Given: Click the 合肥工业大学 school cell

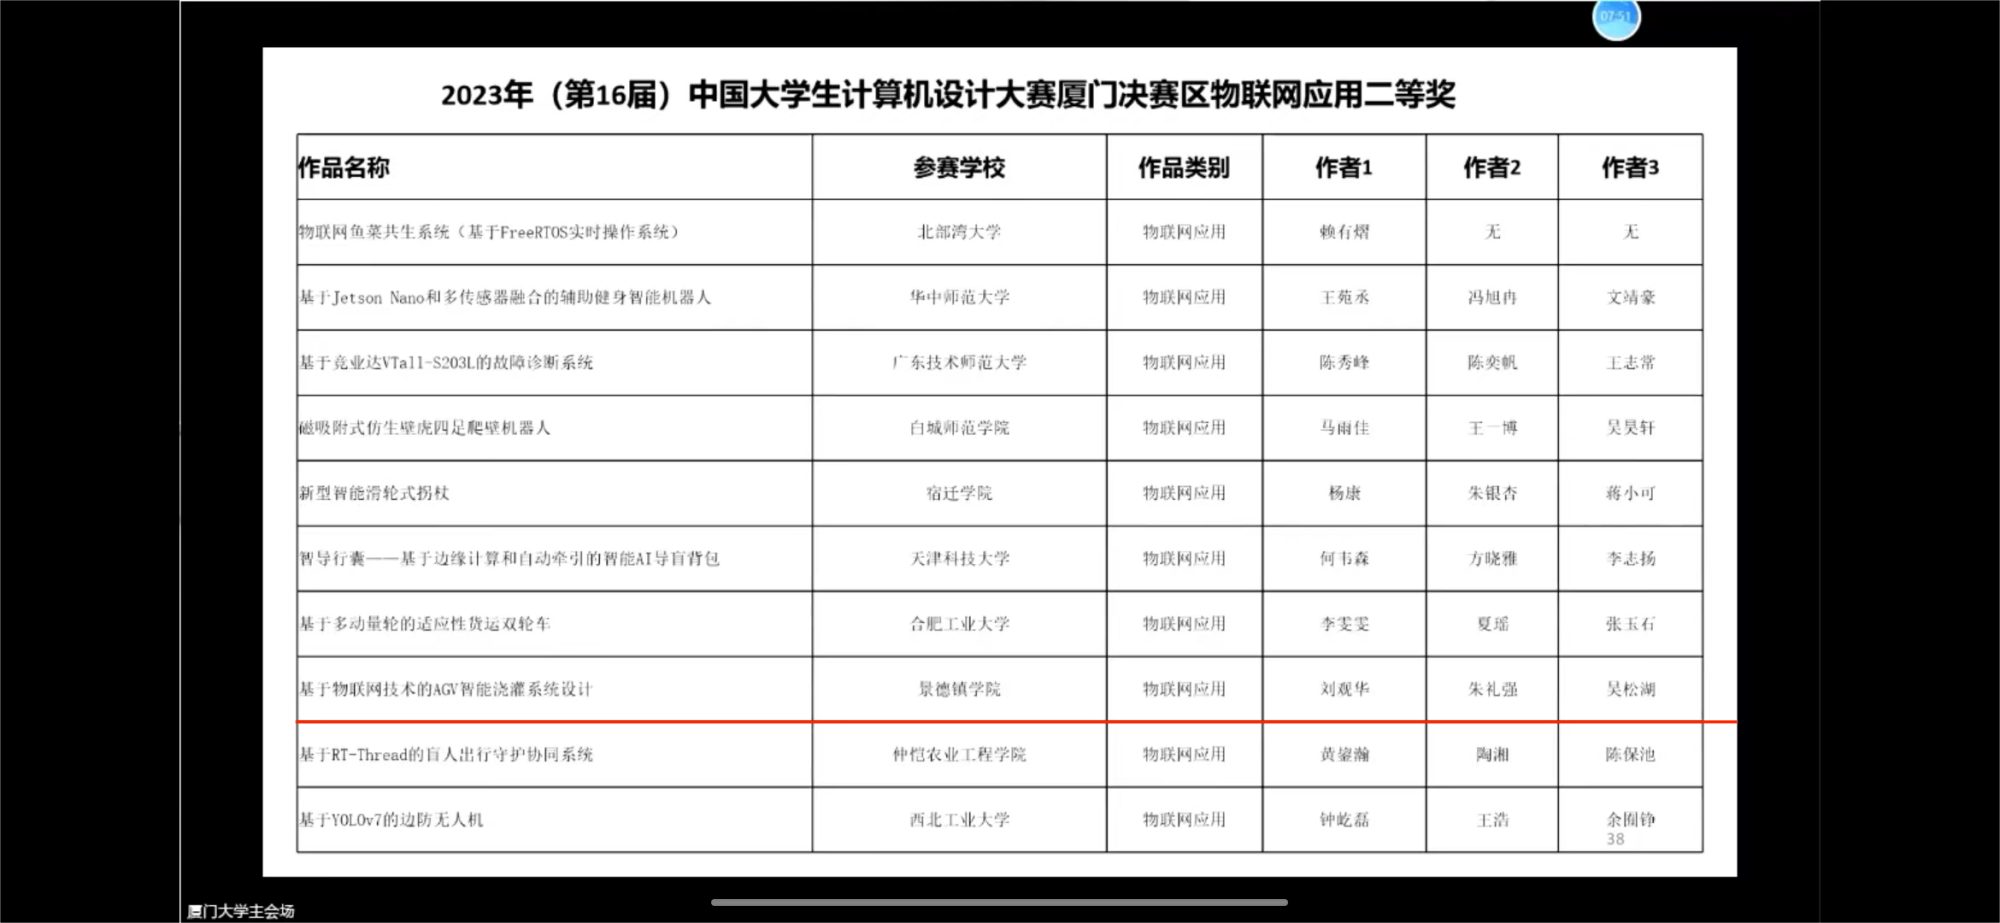Looking at the screenshot, I should (958, 624).
